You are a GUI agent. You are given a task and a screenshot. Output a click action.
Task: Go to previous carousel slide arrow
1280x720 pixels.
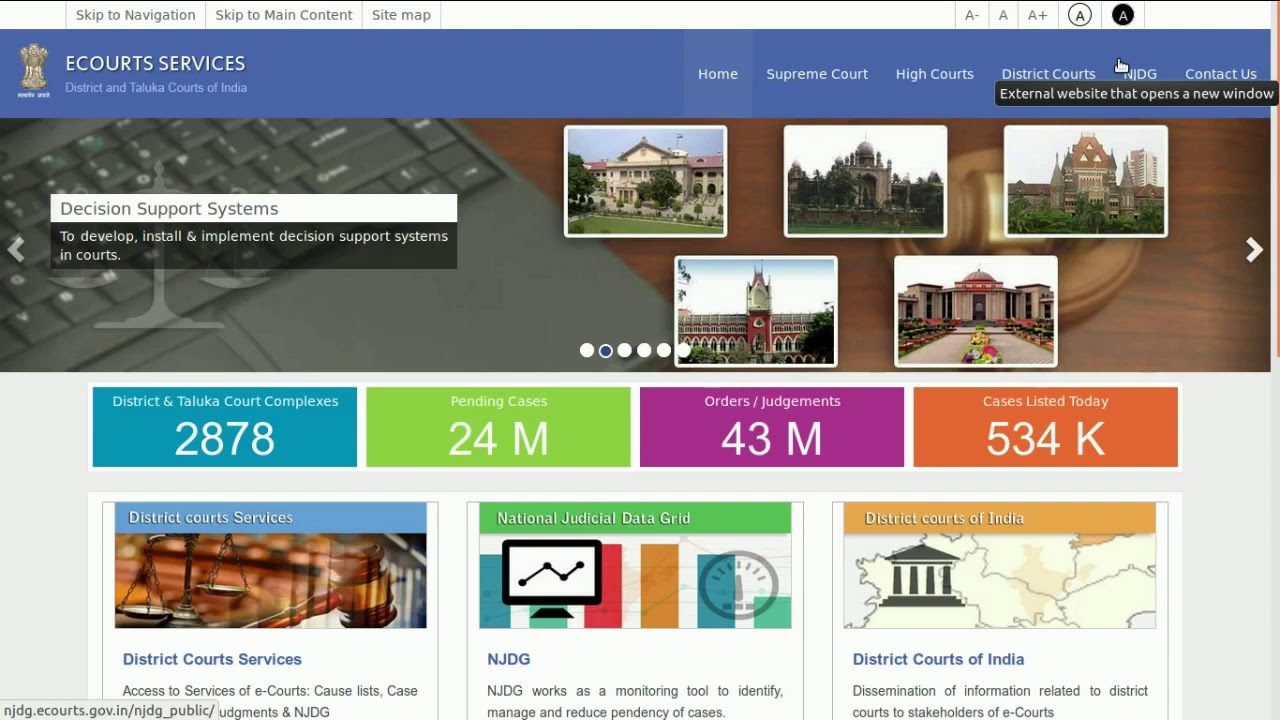(x=16, y=250)
